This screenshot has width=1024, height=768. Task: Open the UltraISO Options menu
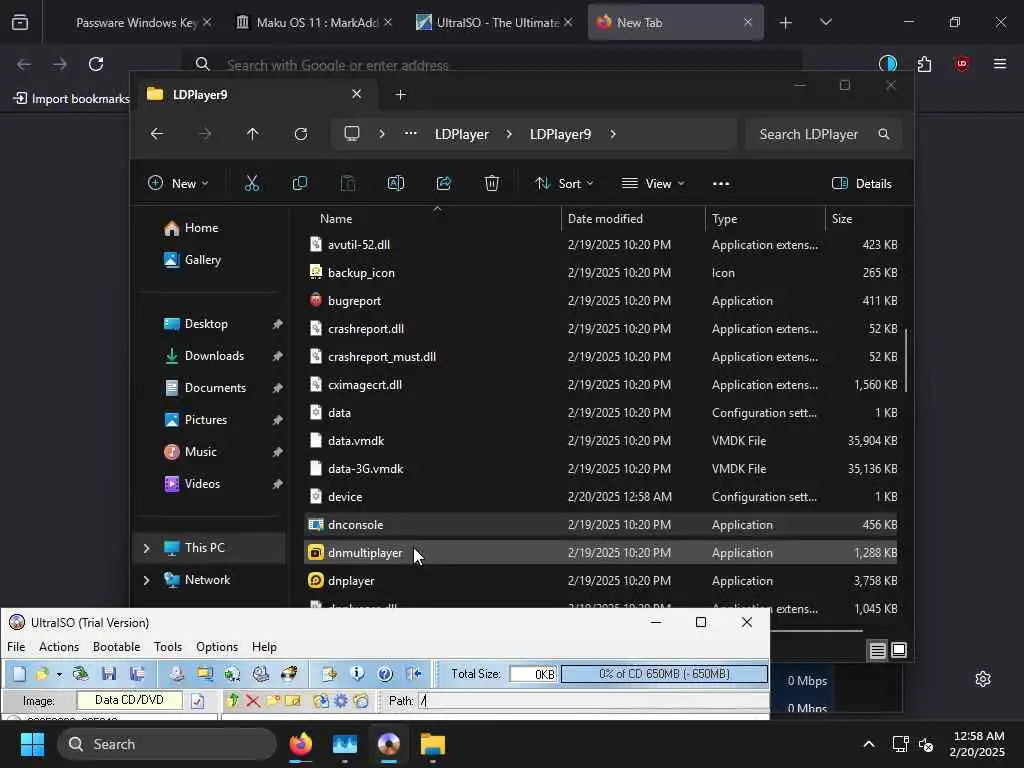point(217,647)
